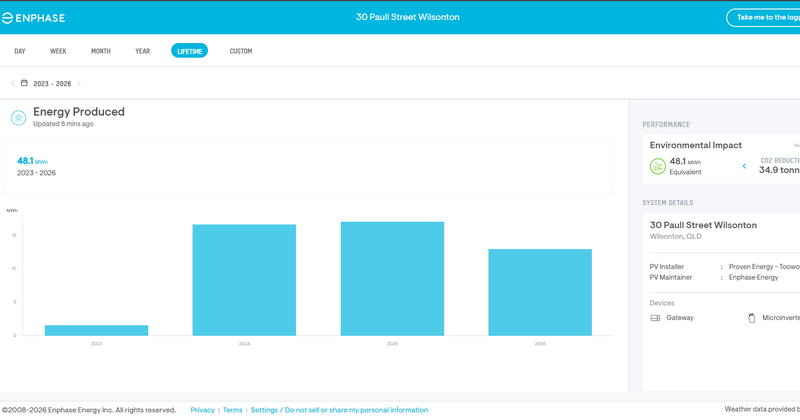Click the PV Installer label
The image size is (800, 420).
tap(666, 267)
